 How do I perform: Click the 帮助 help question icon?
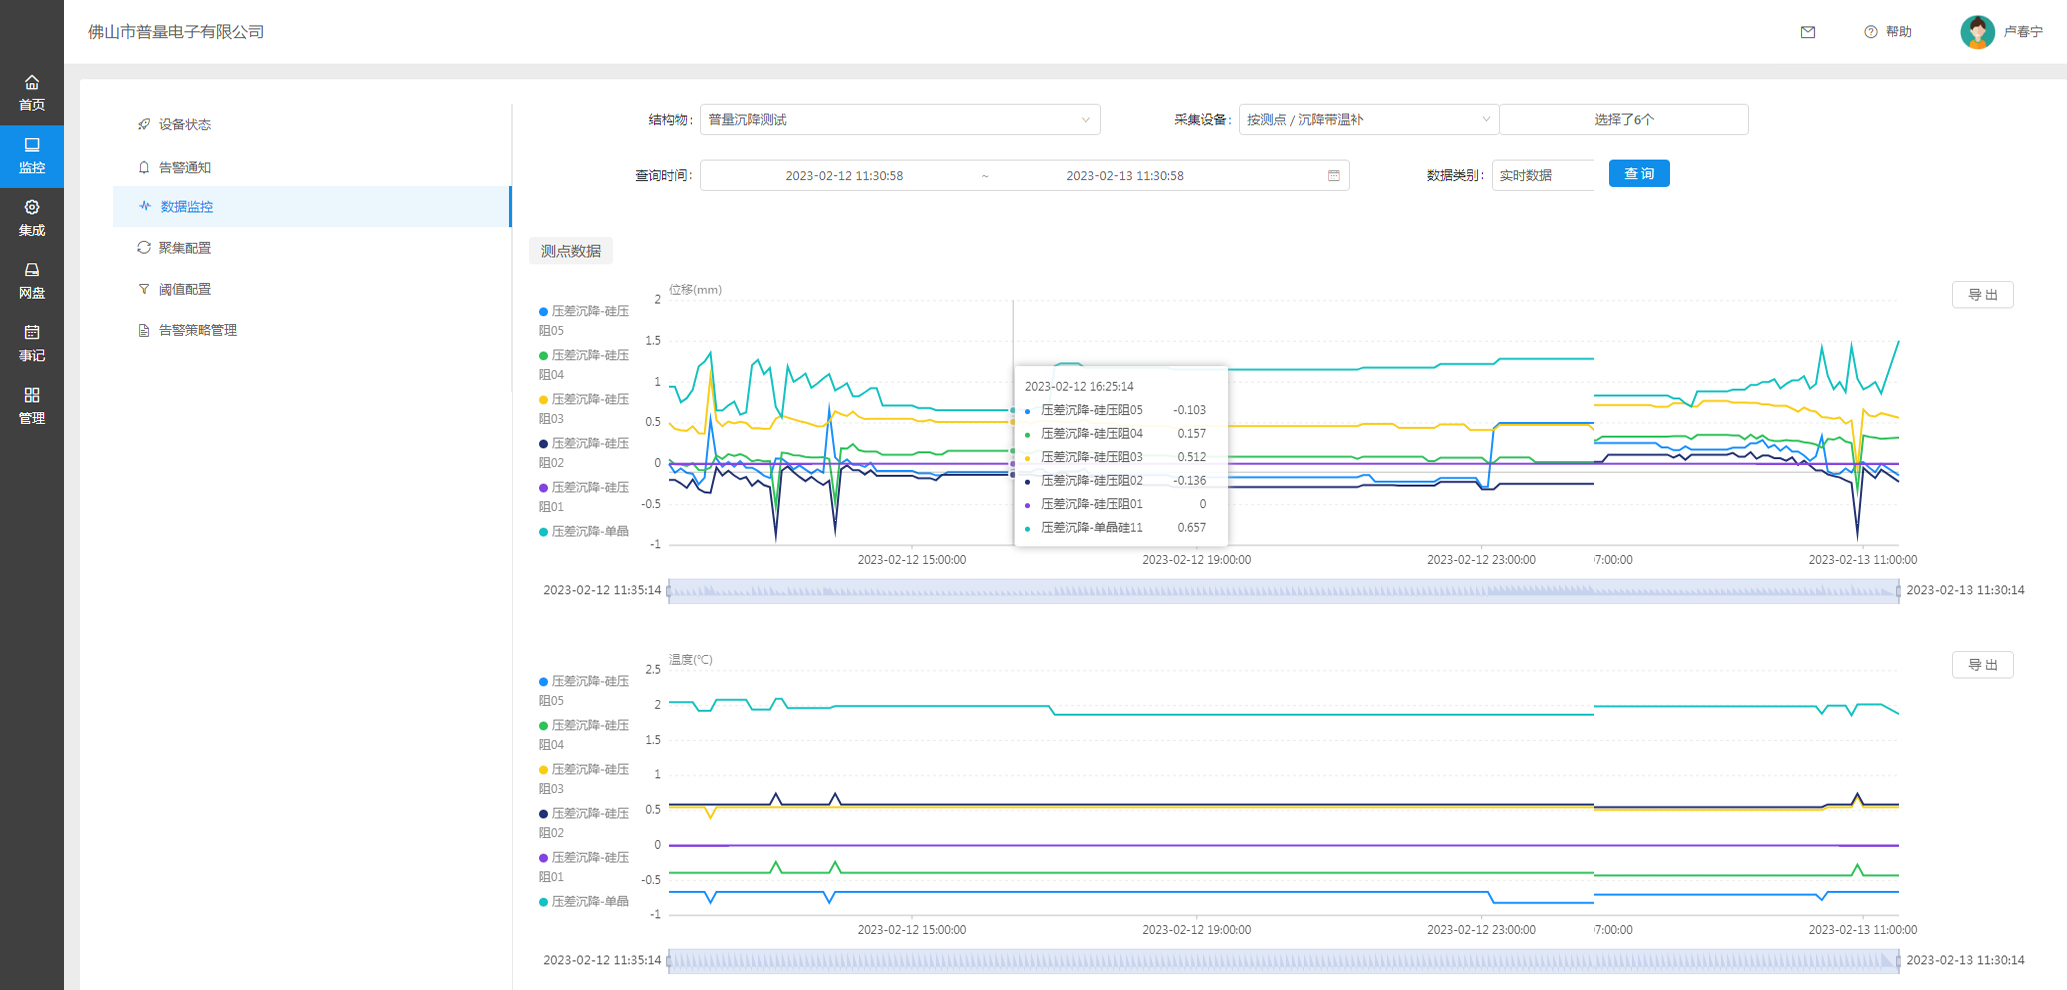1870,32
